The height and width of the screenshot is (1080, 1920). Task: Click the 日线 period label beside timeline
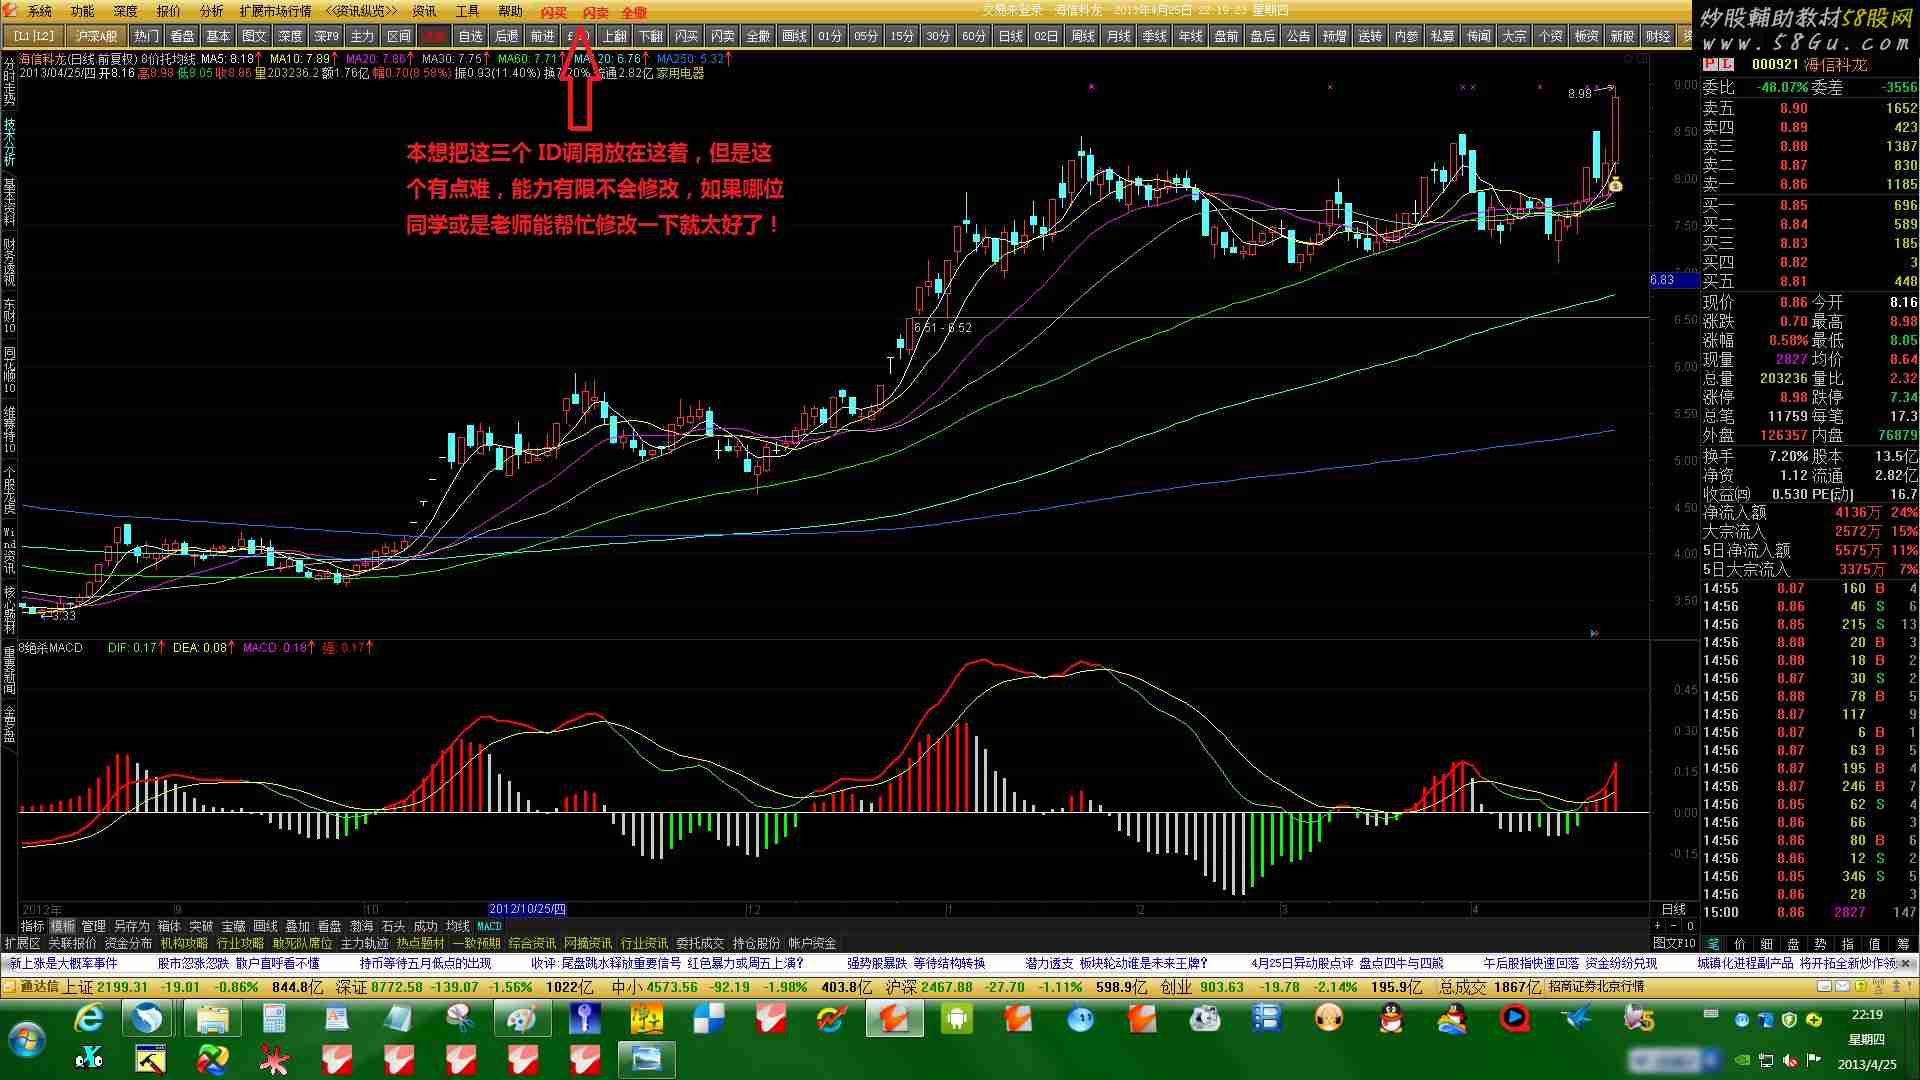[1674, 909]
